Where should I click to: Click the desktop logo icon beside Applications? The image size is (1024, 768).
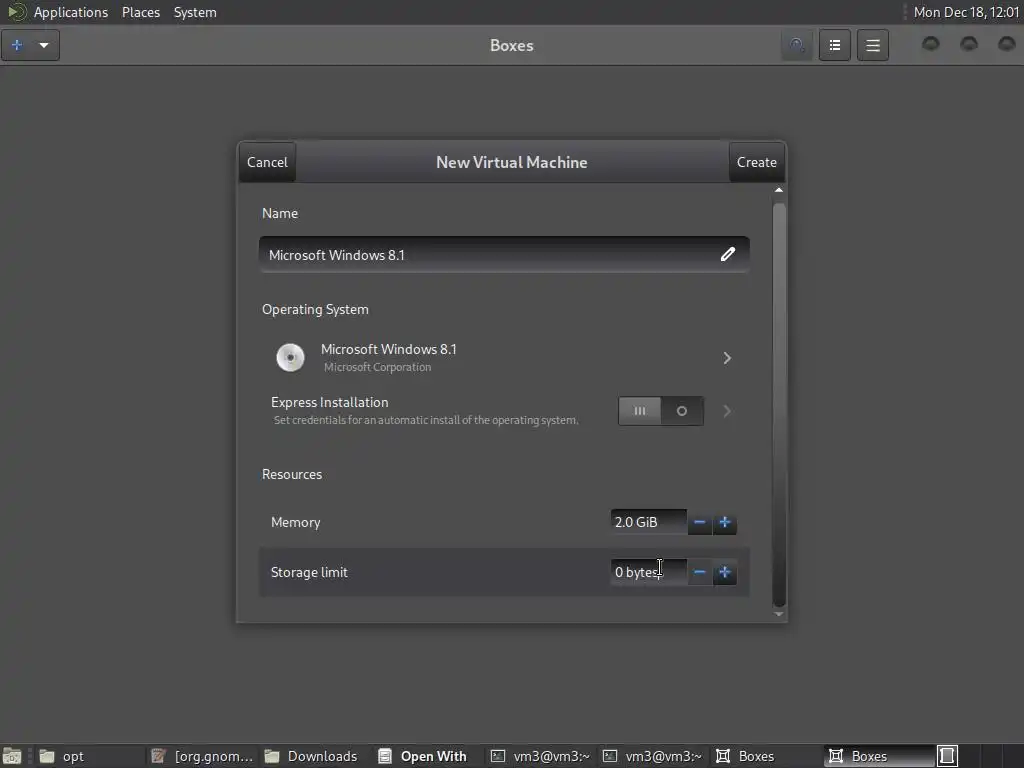tap(16, 12)
